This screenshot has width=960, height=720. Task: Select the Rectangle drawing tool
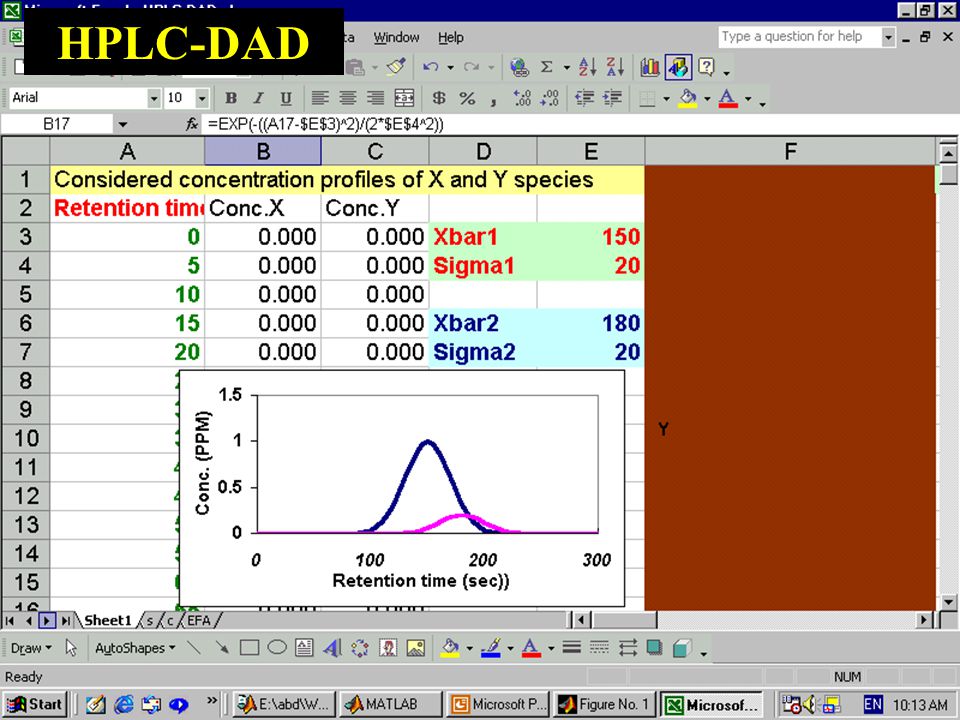click(249, 648)
